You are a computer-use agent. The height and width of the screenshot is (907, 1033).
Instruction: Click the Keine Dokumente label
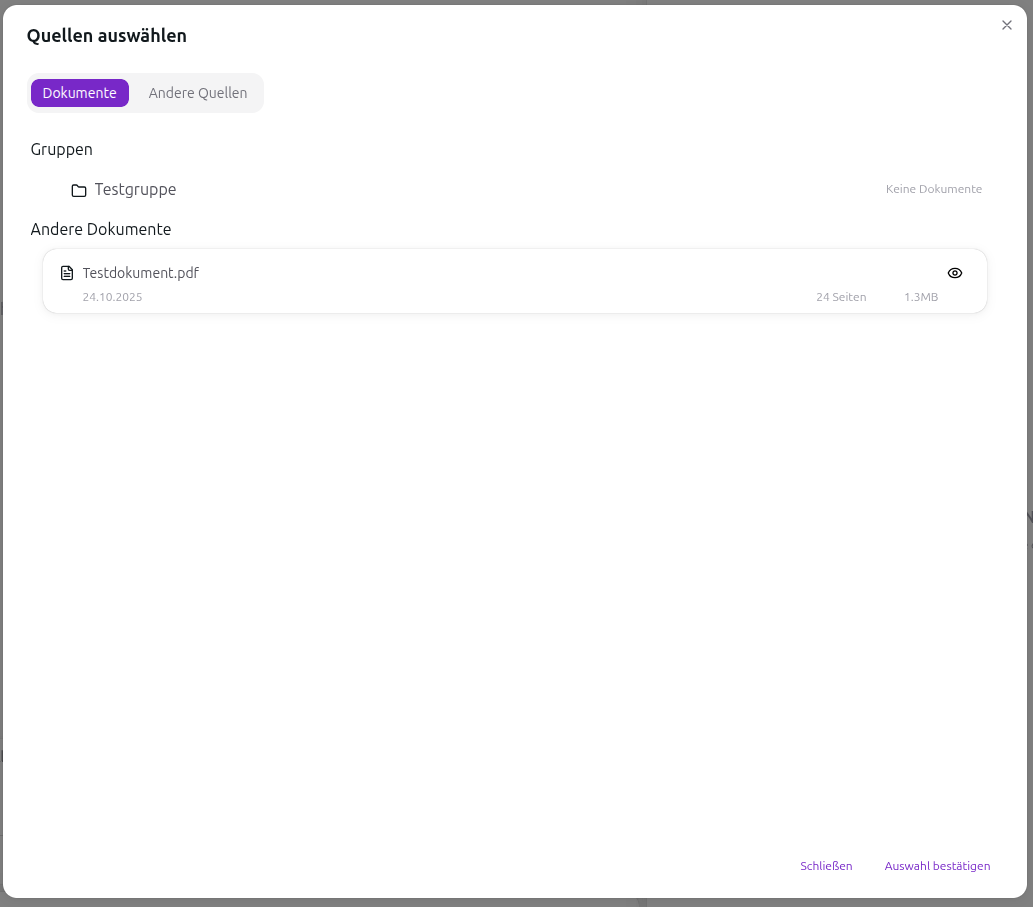[x=933, y=189]
